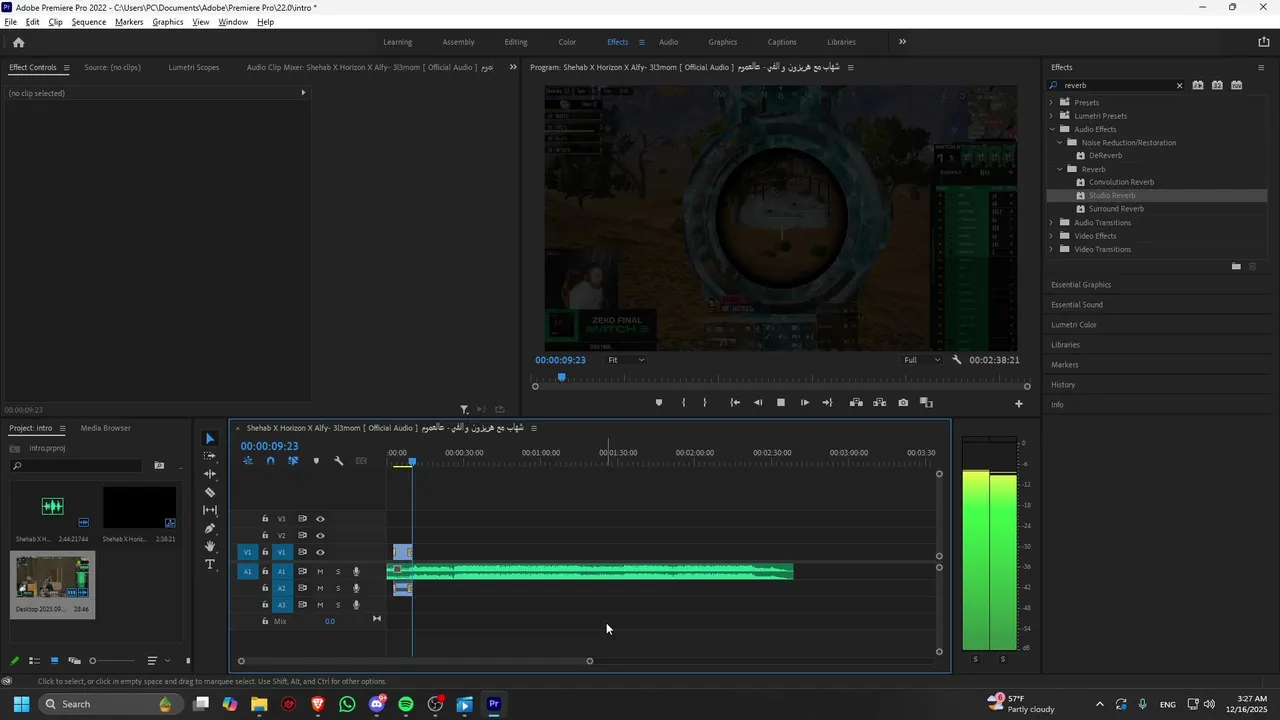Click Mark In button in Program Monitor
This screenshot has width=1280, height=720.
click(x=684, y=403)
